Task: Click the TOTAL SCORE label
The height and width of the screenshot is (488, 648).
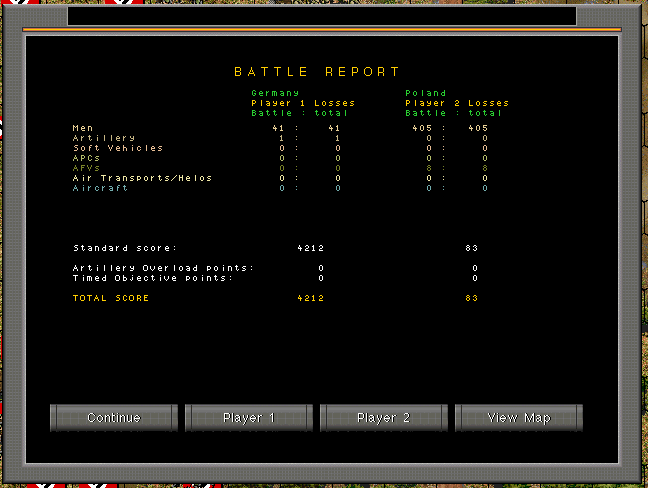Action: click(111, 298)
